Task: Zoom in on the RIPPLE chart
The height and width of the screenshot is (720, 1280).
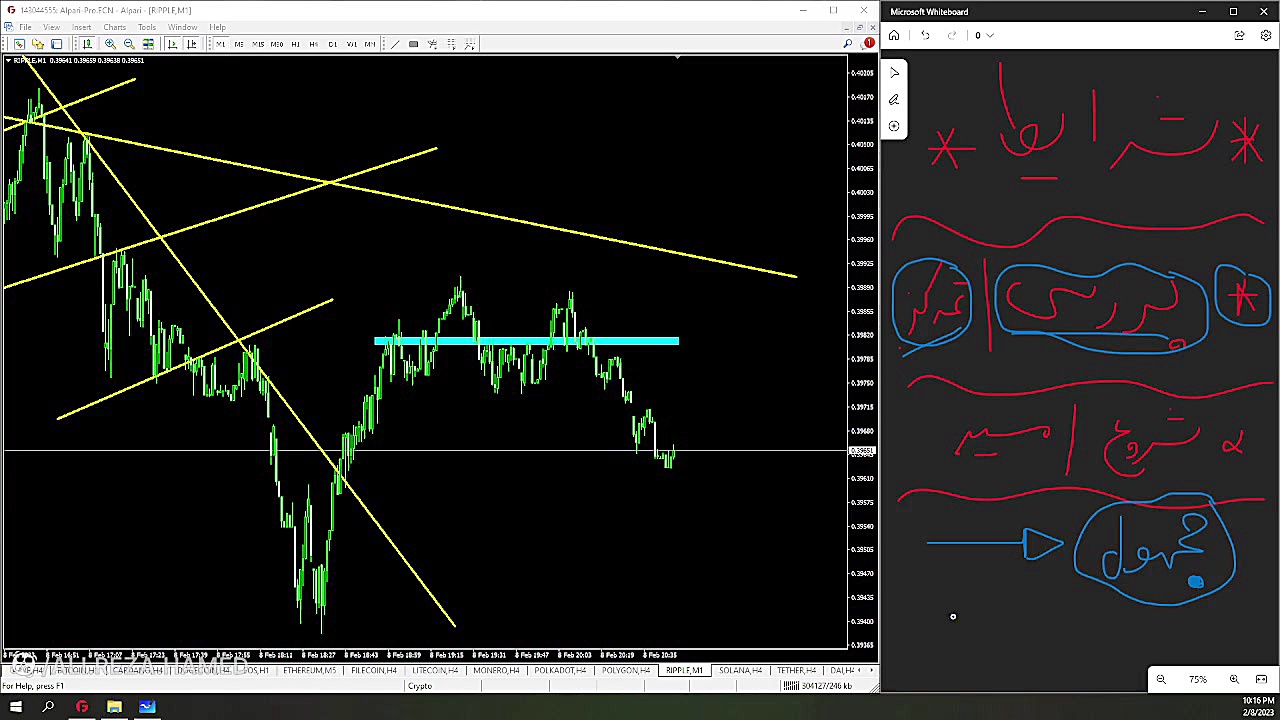Action: click(x=110, y=44)
